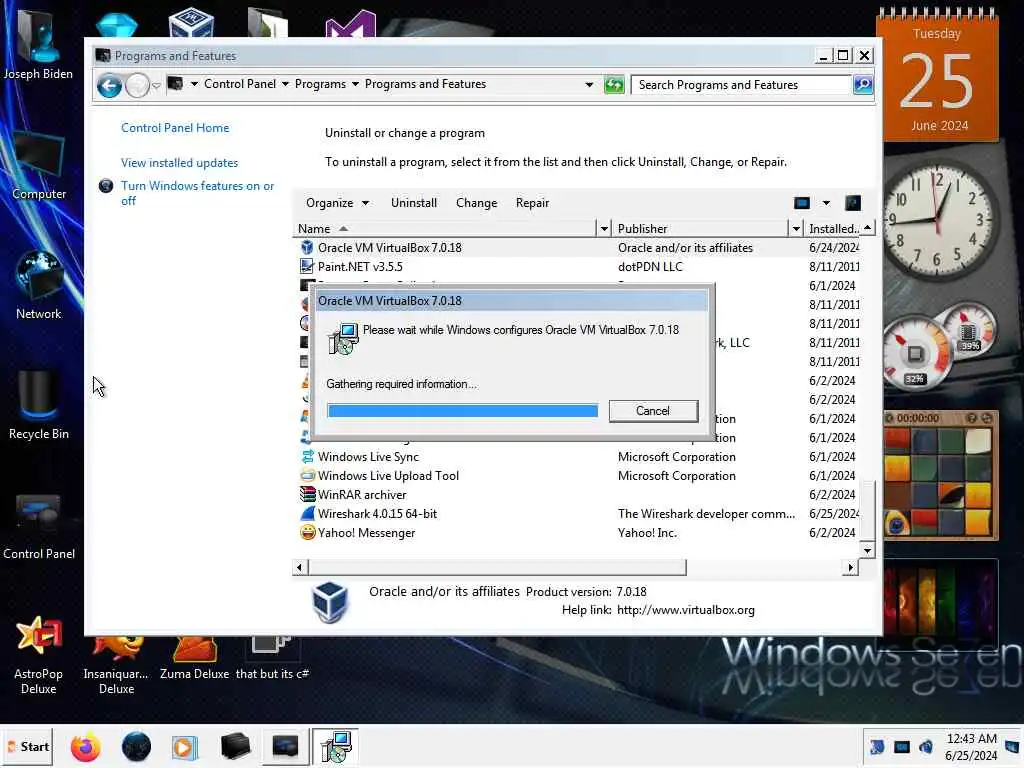1024x768 pixels.
Task: Open the Network desktop icon
Action: click(x=39, y=286)
